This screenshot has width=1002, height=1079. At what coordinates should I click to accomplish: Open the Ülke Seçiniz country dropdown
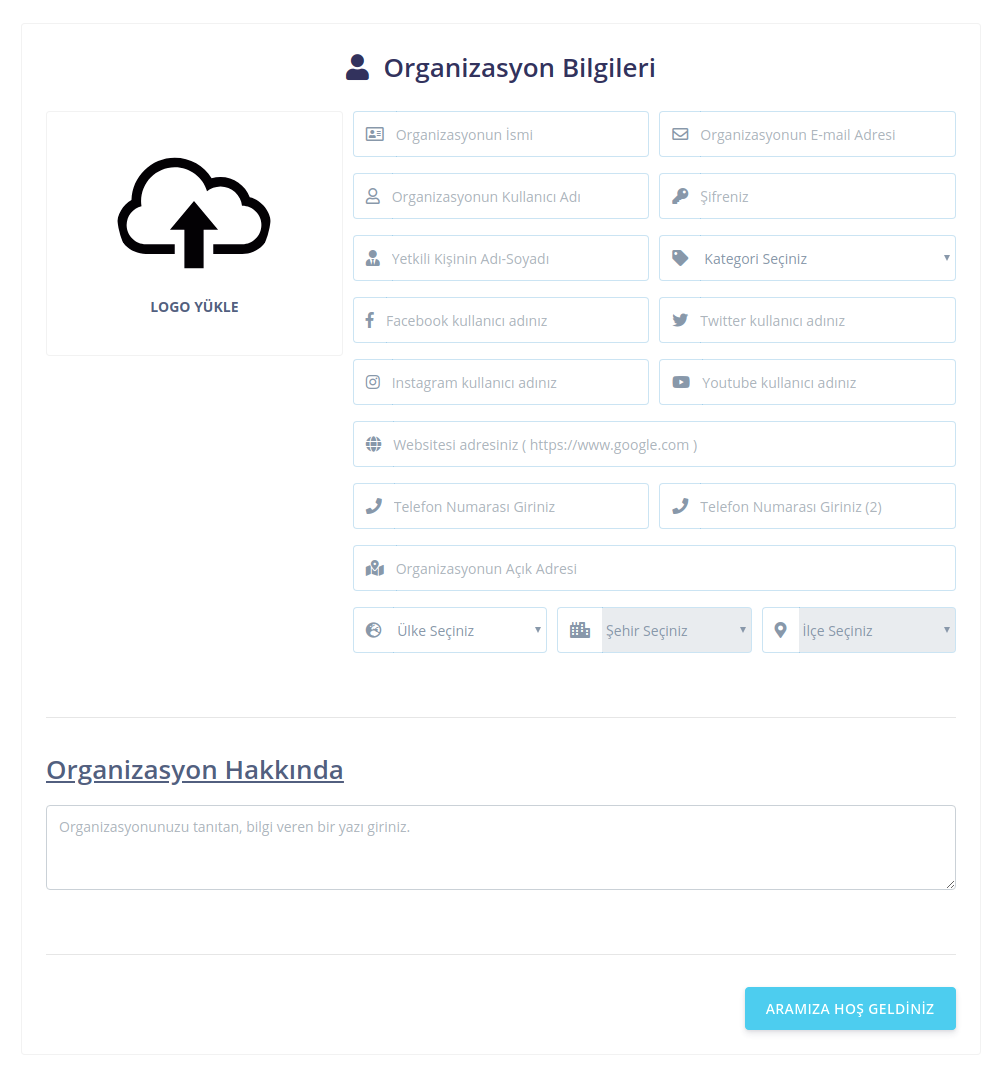pyautogui.click(x=465, y=631)
